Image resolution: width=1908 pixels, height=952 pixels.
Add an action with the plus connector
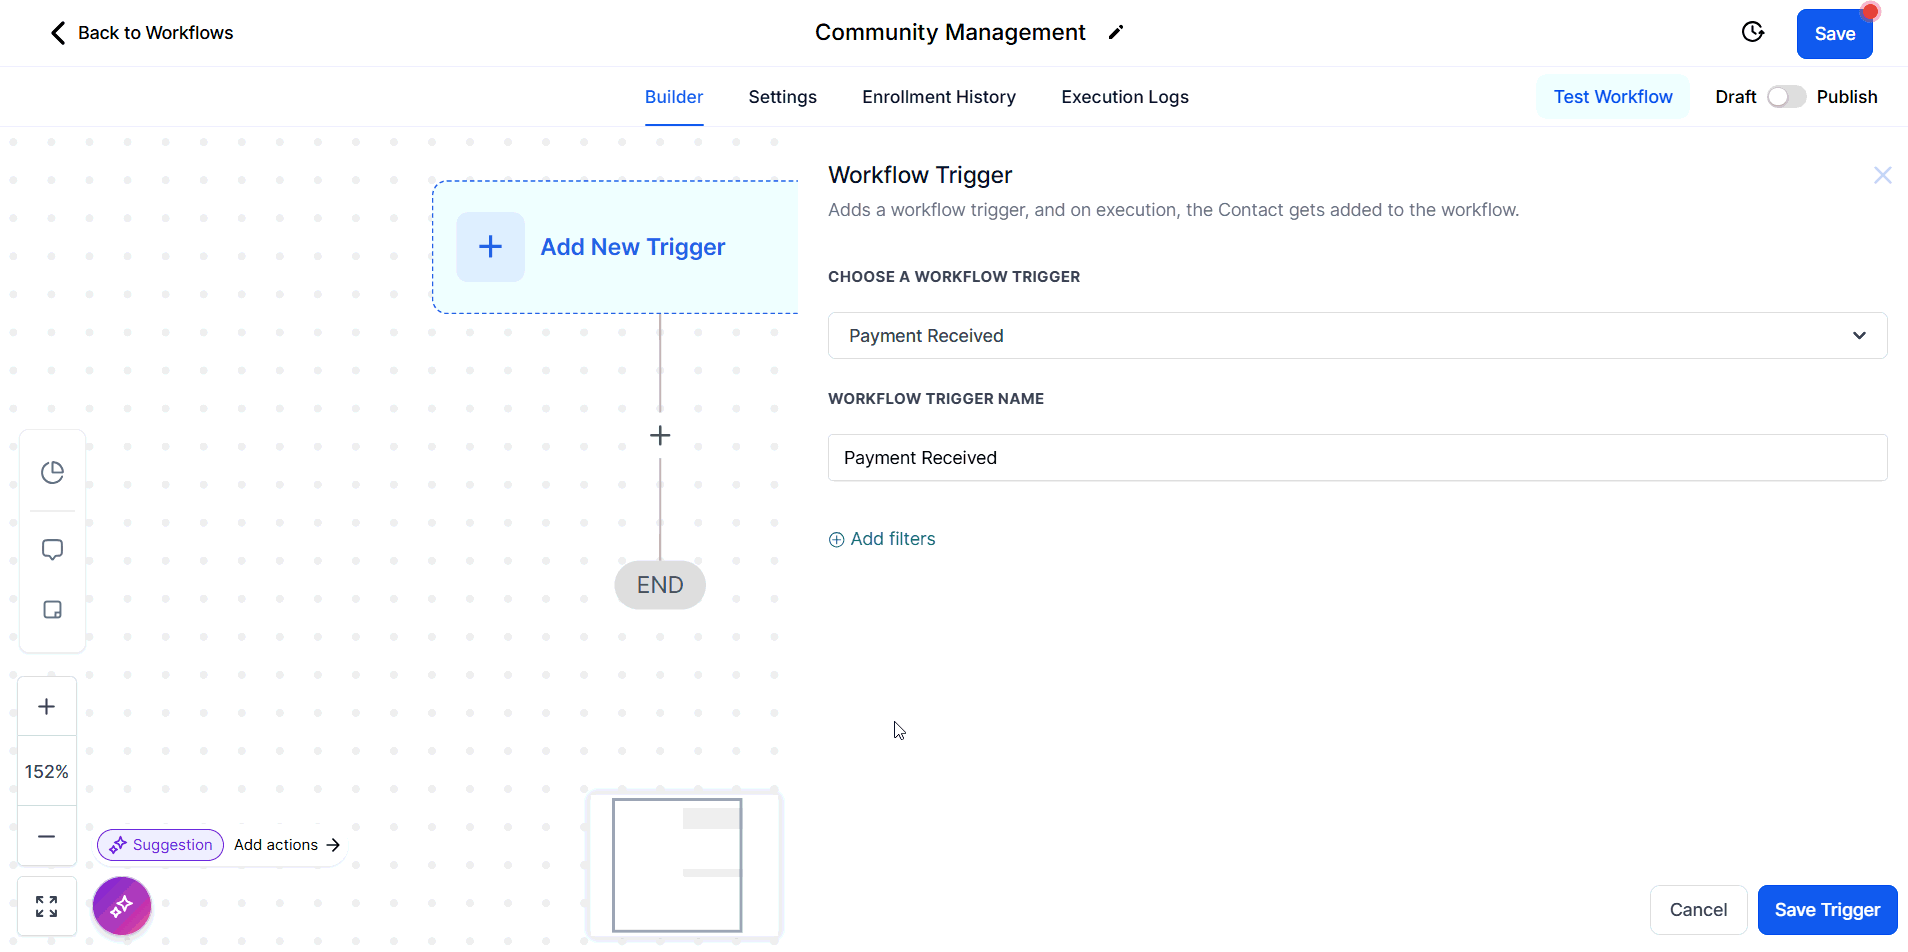[x=660, y=435]
